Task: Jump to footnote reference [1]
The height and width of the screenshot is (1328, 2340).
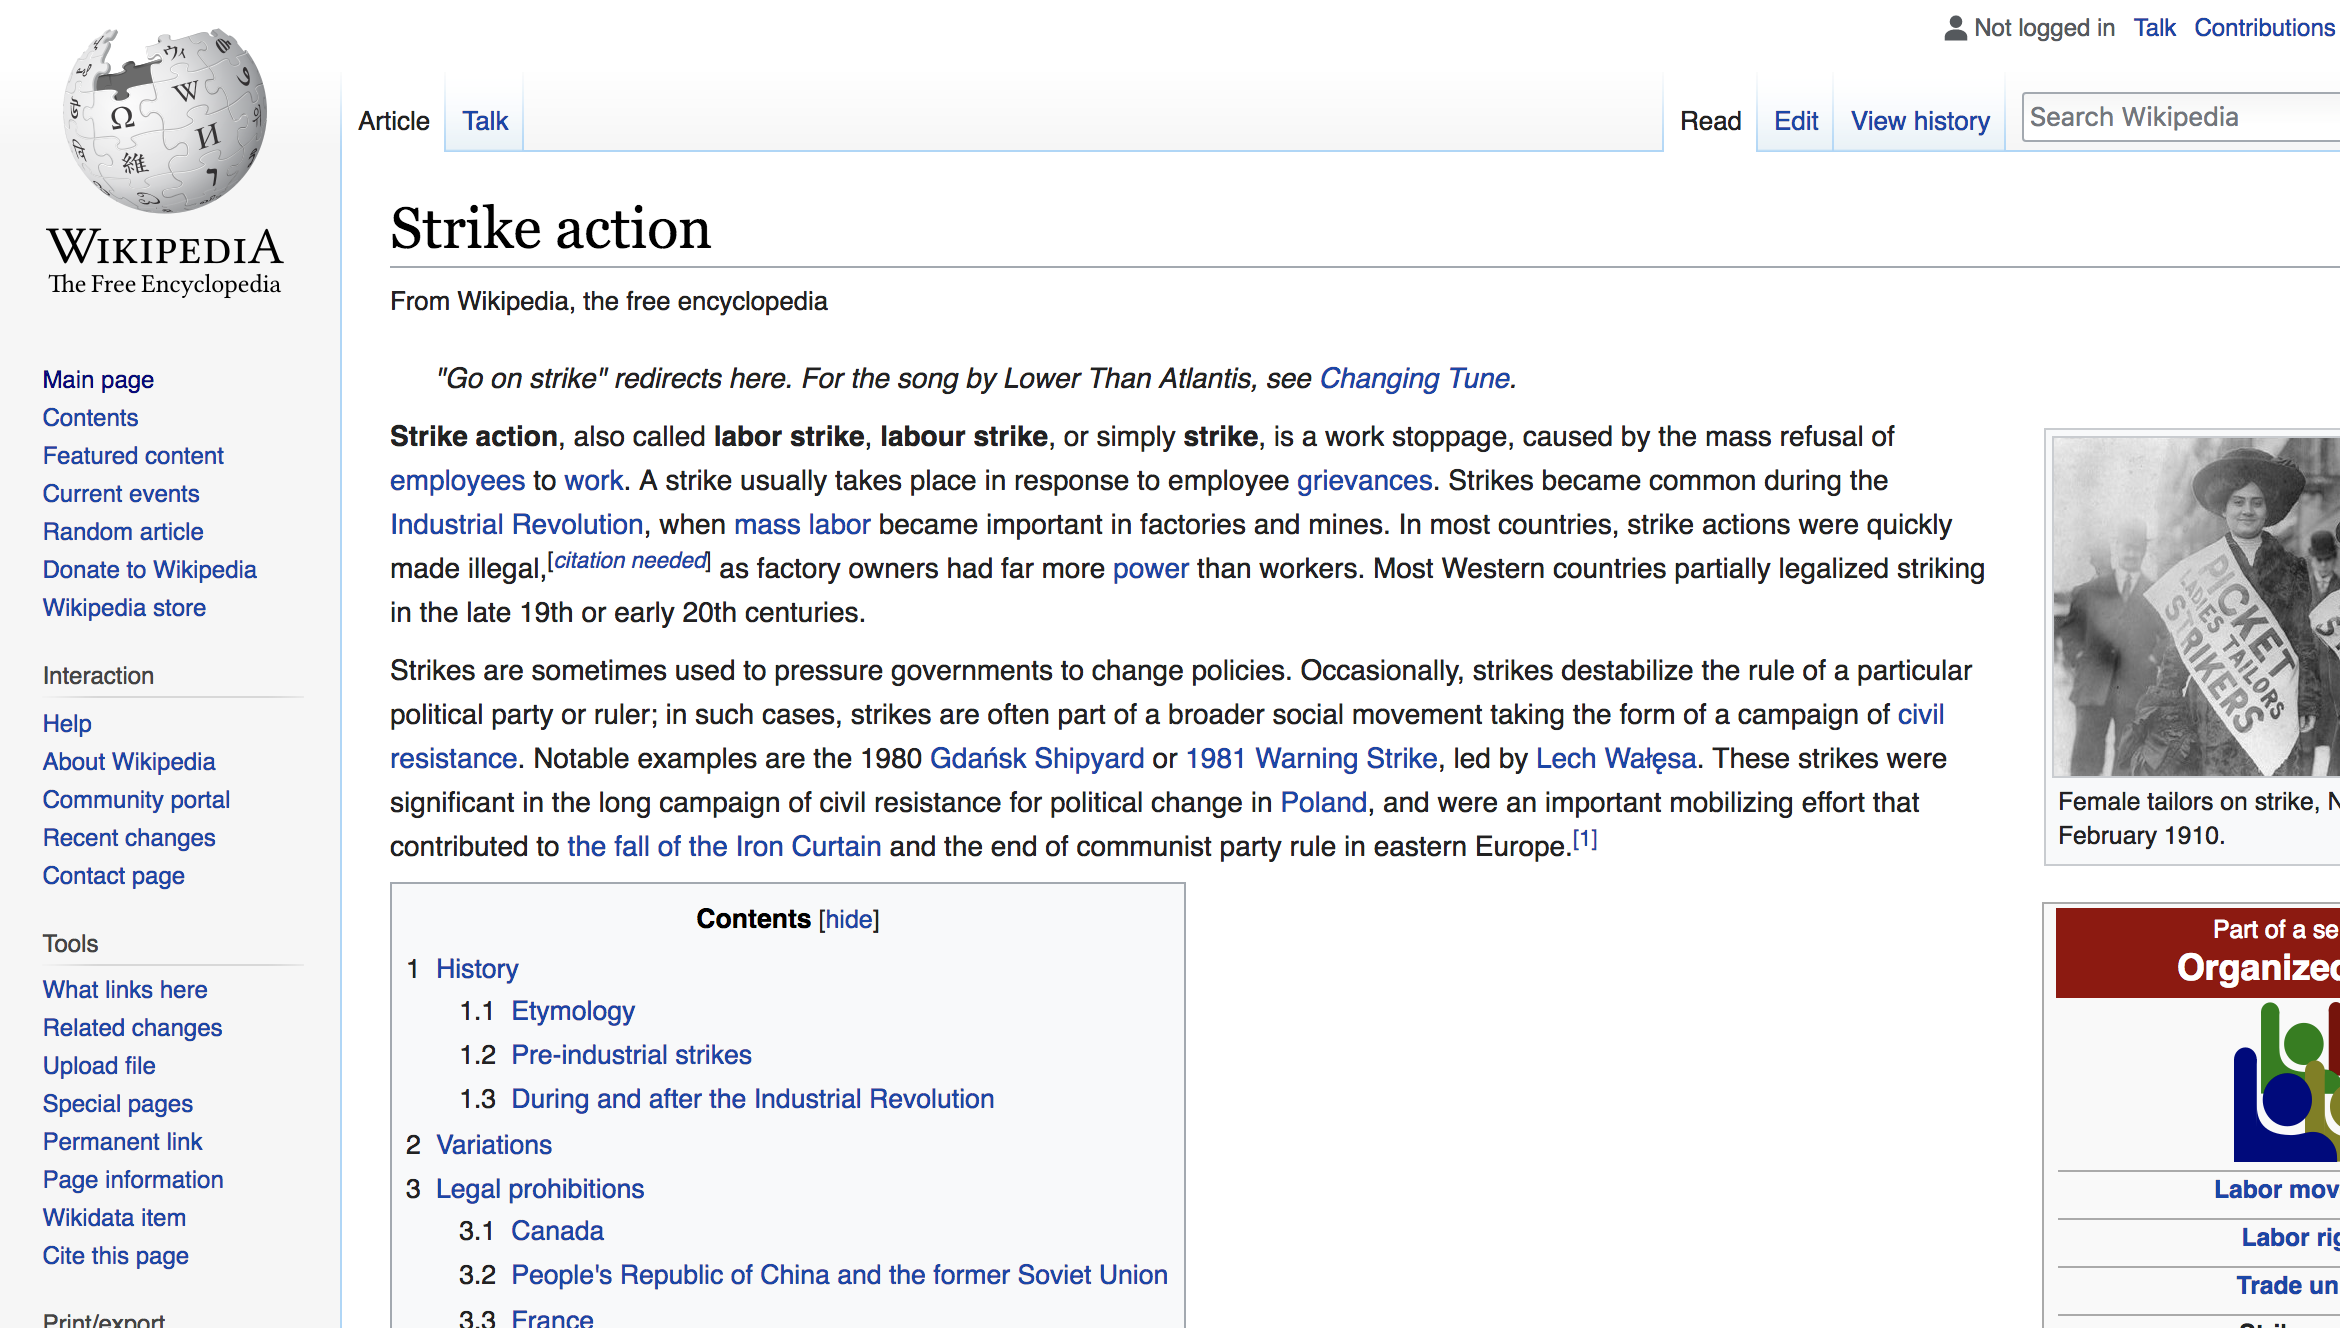Action: click(1585, 839)
